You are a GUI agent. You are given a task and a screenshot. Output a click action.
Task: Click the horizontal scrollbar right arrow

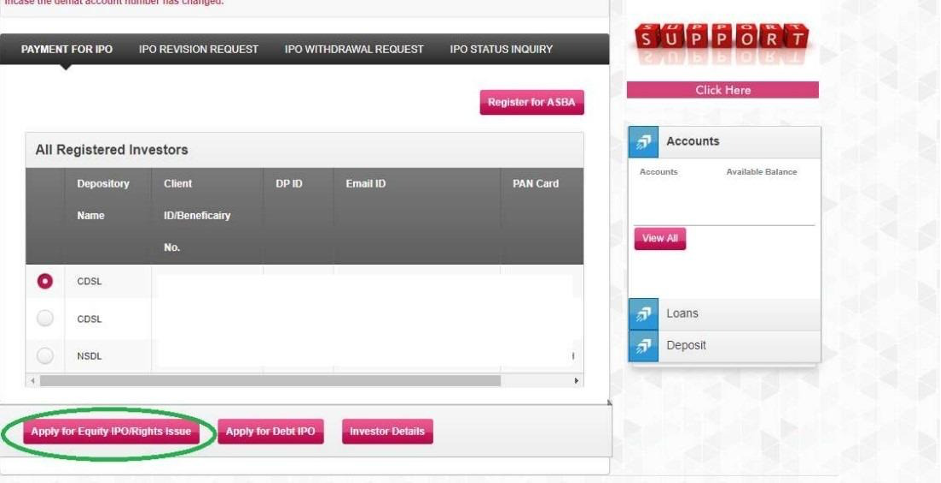[576, 381]
